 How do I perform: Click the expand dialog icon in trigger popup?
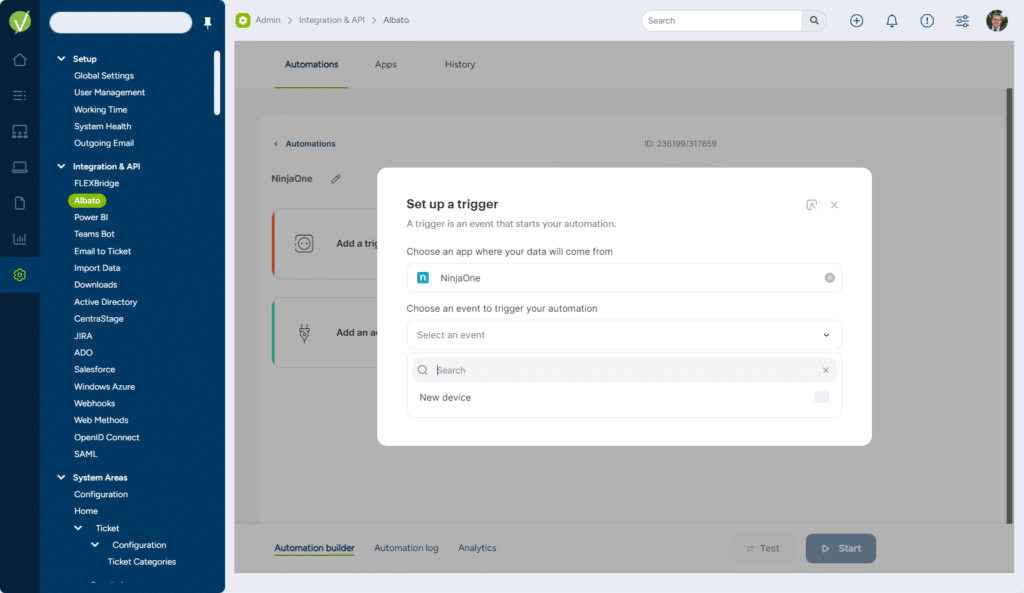click(x=812, y=205)
